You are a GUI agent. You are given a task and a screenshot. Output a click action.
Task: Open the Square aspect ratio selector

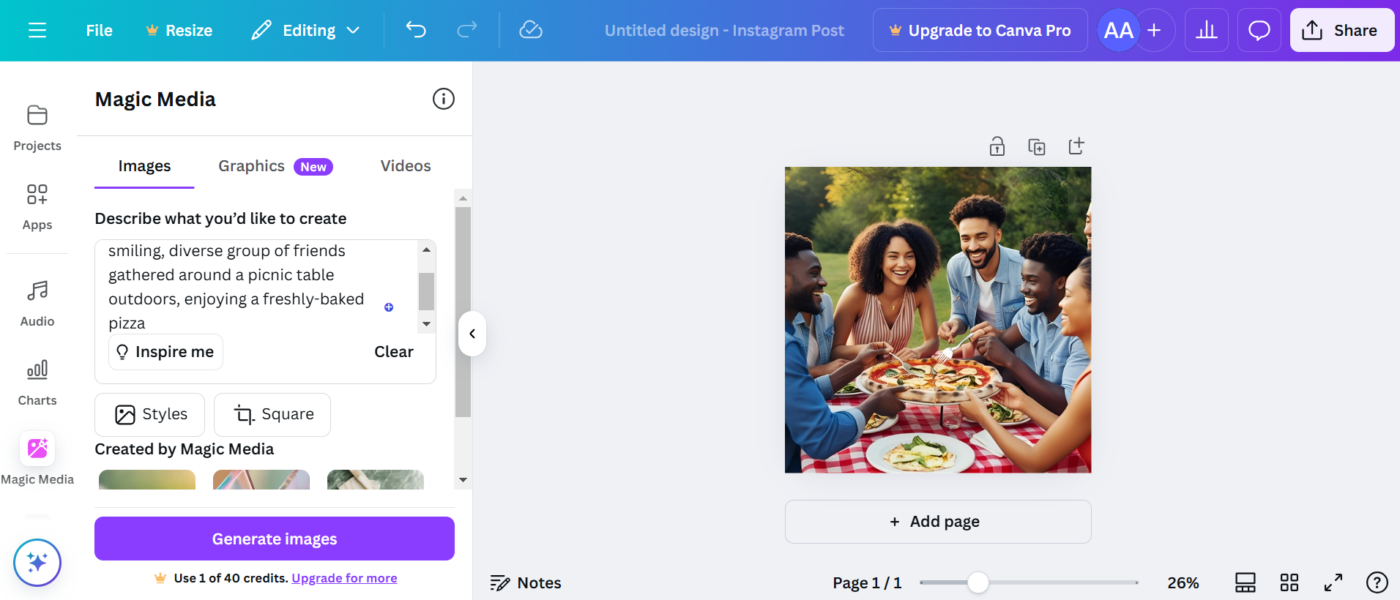click(x=272, y=414)
